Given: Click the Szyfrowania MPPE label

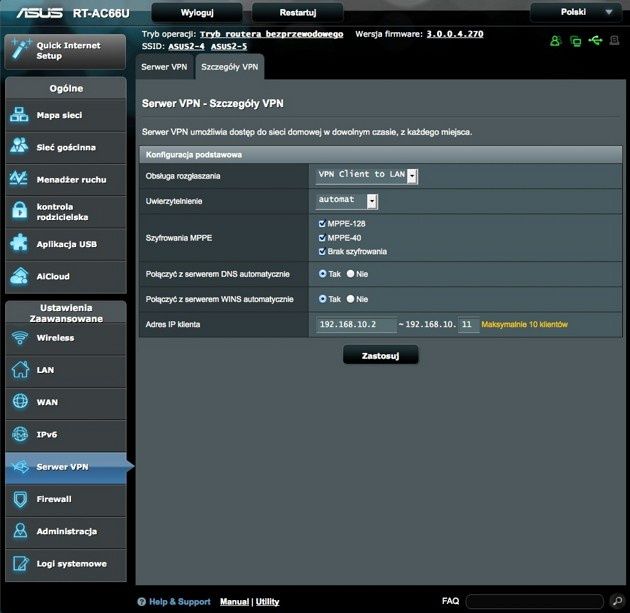Looking at the screenshot, I should coord(179,238).
